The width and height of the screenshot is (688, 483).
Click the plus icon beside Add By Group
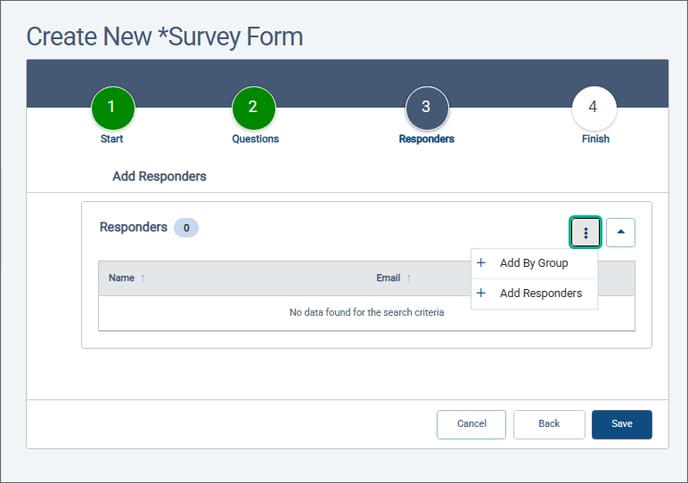tap(481, 263)
